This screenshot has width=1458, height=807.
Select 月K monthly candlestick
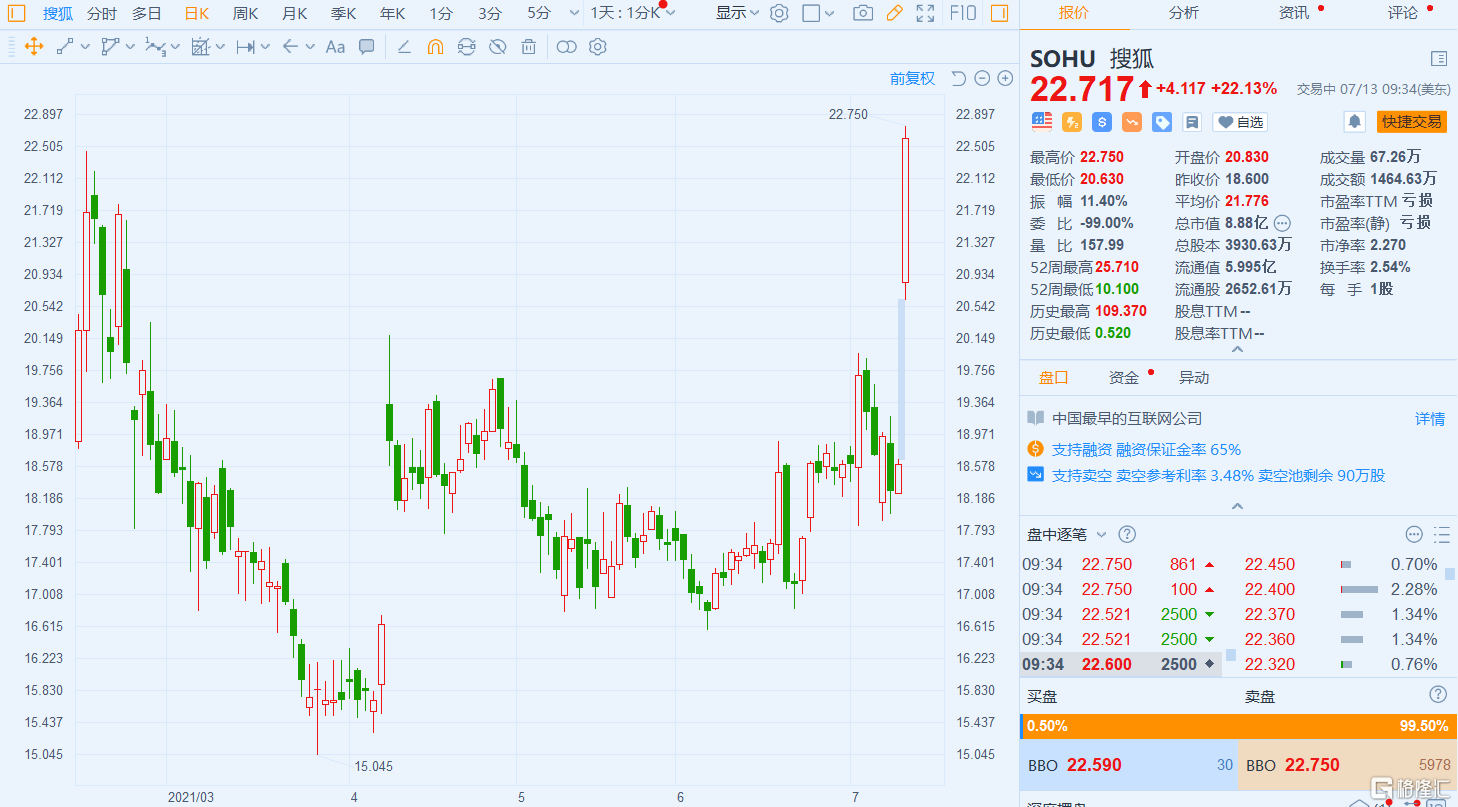click(x=294, y=14)
